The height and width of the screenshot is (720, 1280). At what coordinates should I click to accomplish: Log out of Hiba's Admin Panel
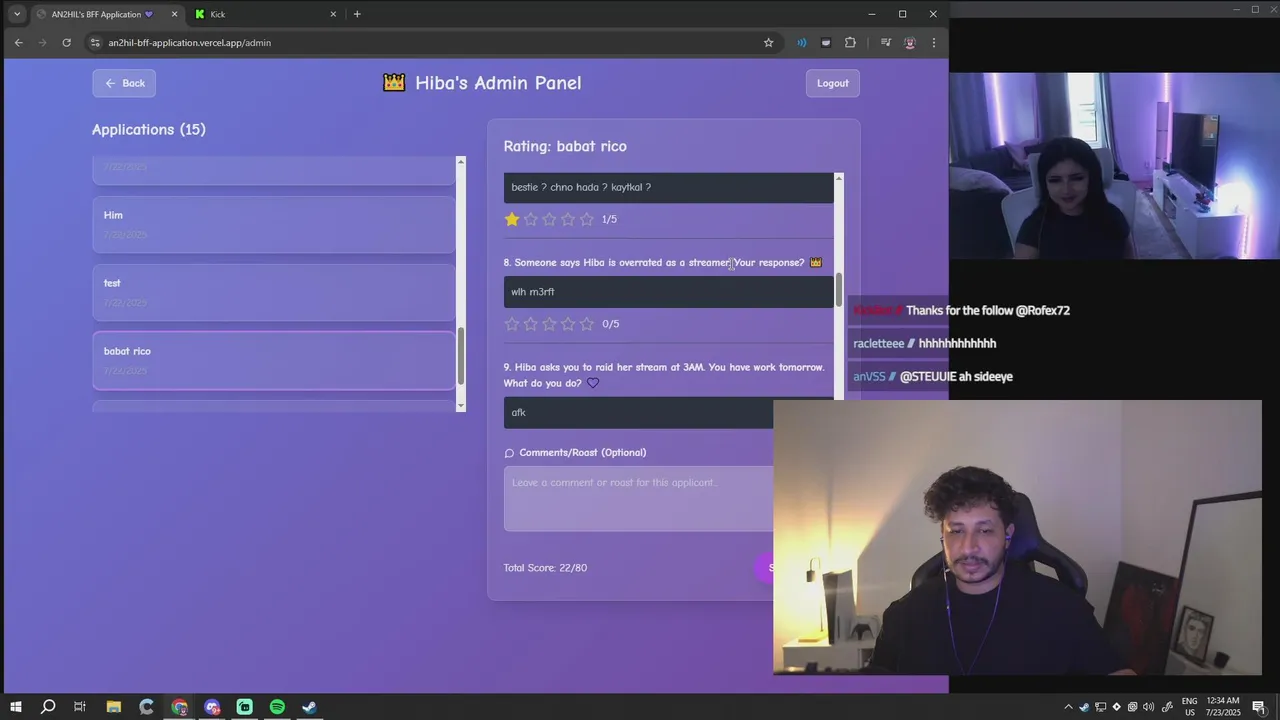click(832, 83)
